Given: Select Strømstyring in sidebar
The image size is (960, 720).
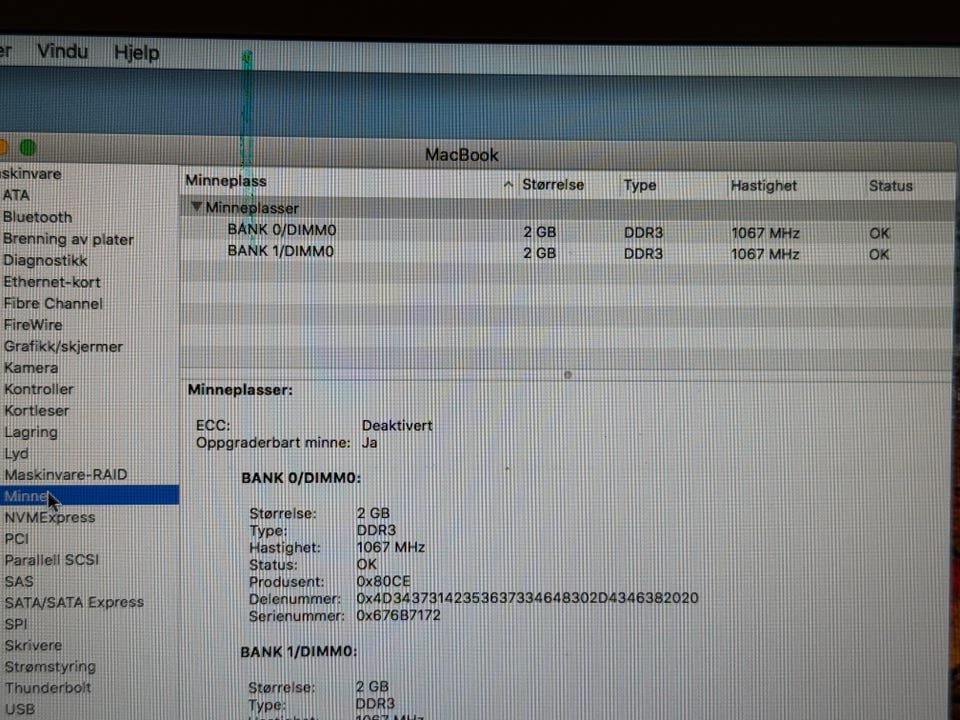Looking at the screenshot, I should 50,667.
